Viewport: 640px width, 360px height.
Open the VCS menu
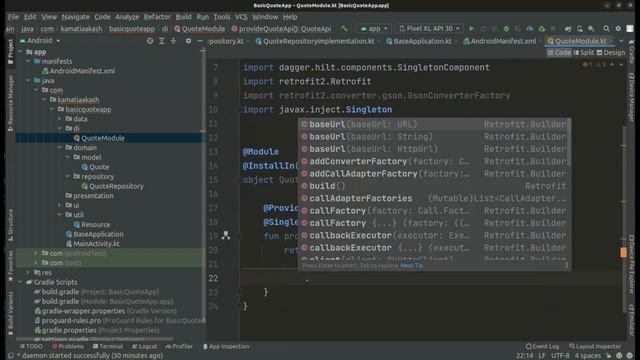241,17
